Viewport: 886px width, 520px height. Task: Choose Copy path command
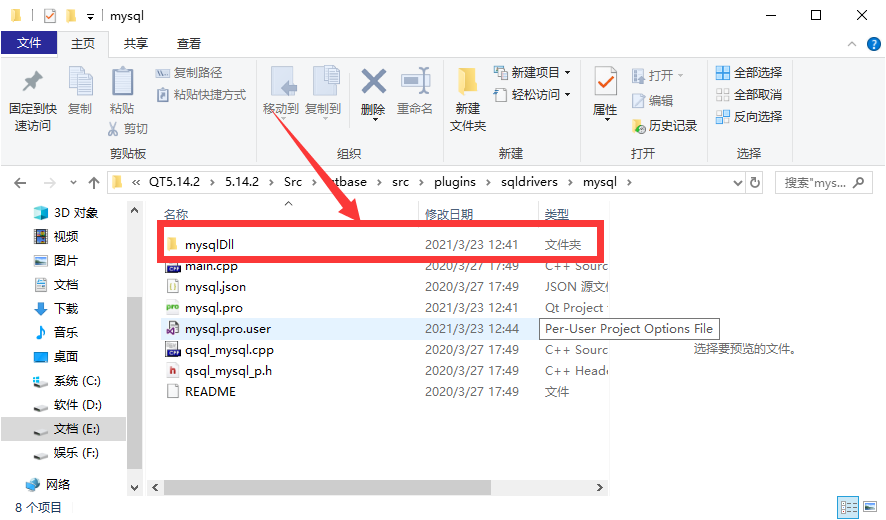coord(189,73)
